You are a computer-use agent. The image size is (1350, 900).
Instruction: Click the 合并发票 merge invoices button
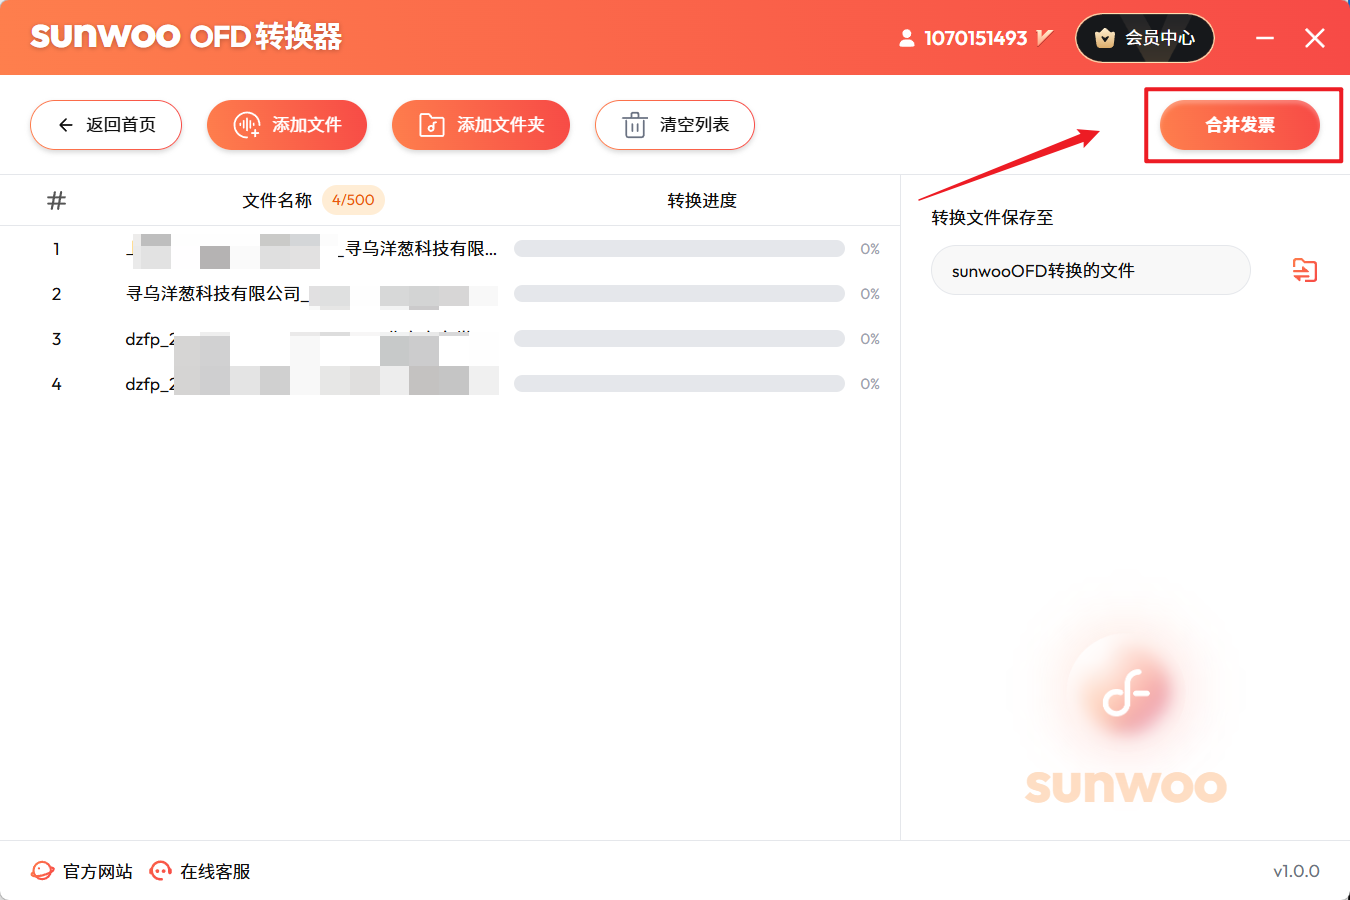coord(1240,125)
